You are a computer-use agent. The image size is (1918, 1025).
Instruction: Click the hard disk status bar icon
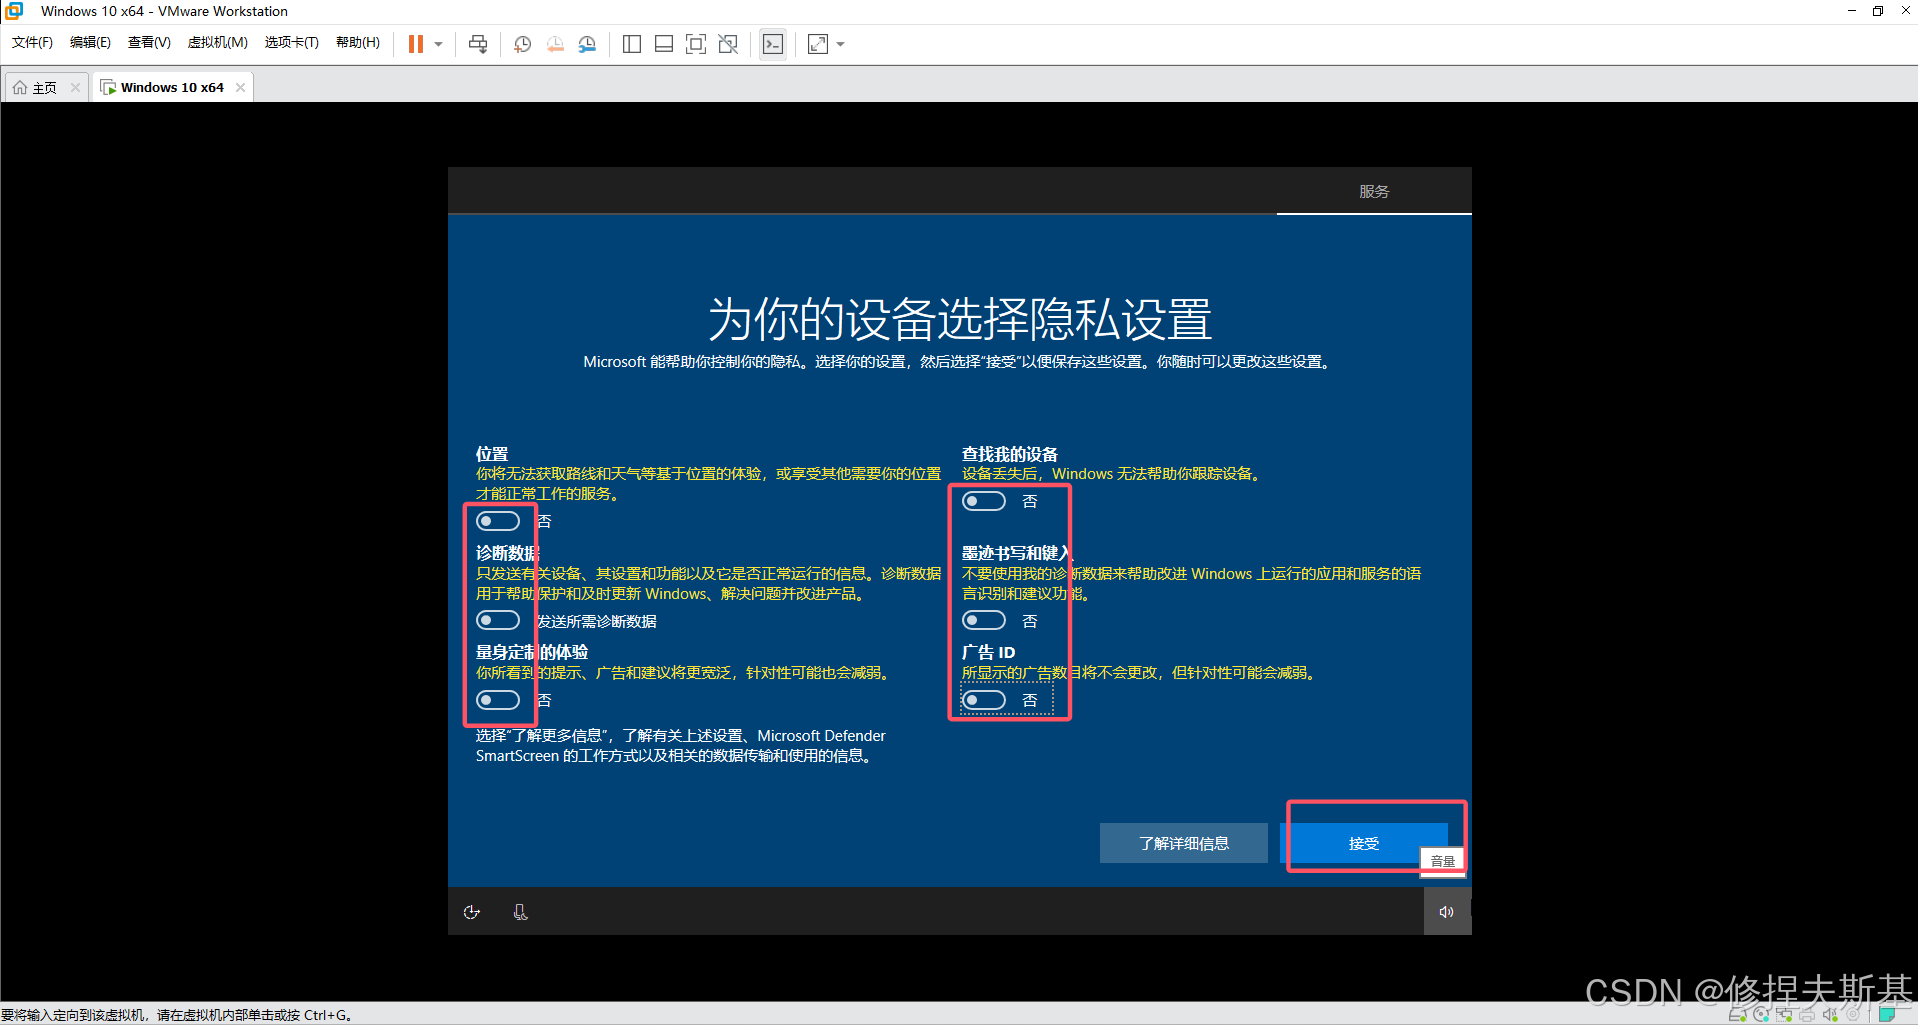click(x=1738, y=1015)
